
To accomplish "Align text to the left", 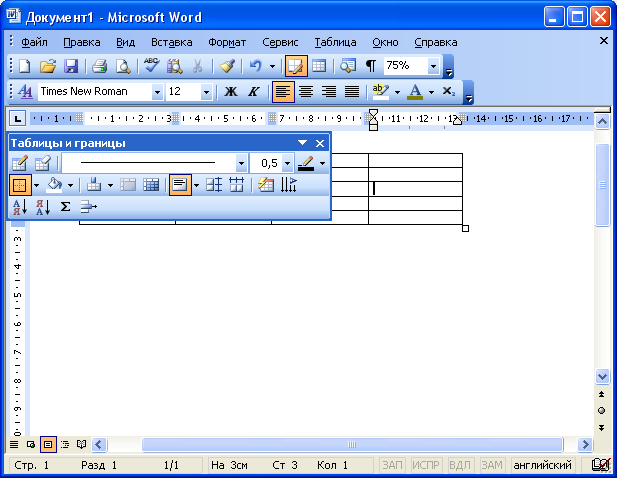I will (x=283, y=92).
